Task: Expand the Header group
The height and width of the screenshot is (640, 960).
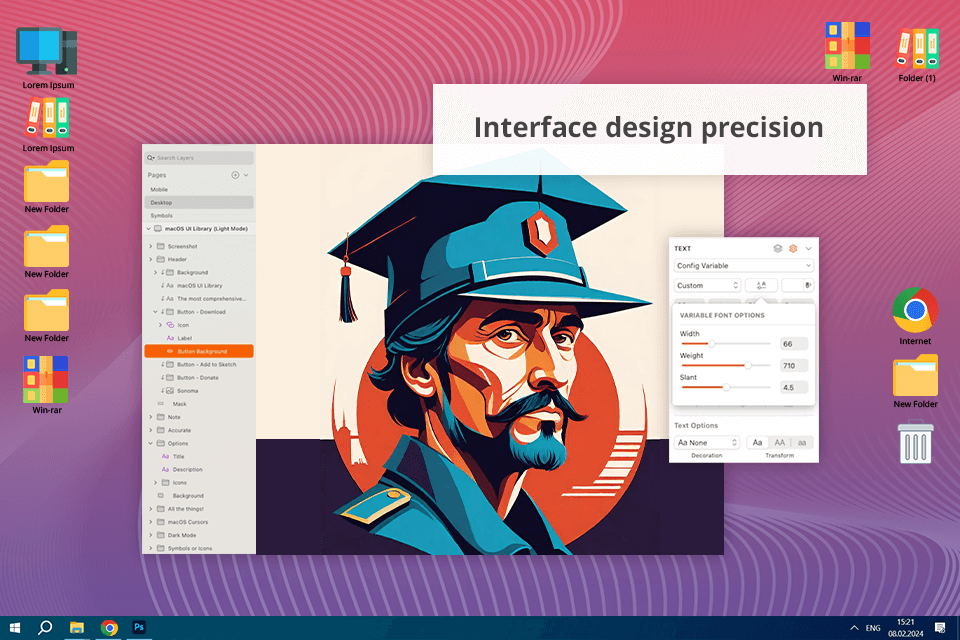Action: point(151,259)
